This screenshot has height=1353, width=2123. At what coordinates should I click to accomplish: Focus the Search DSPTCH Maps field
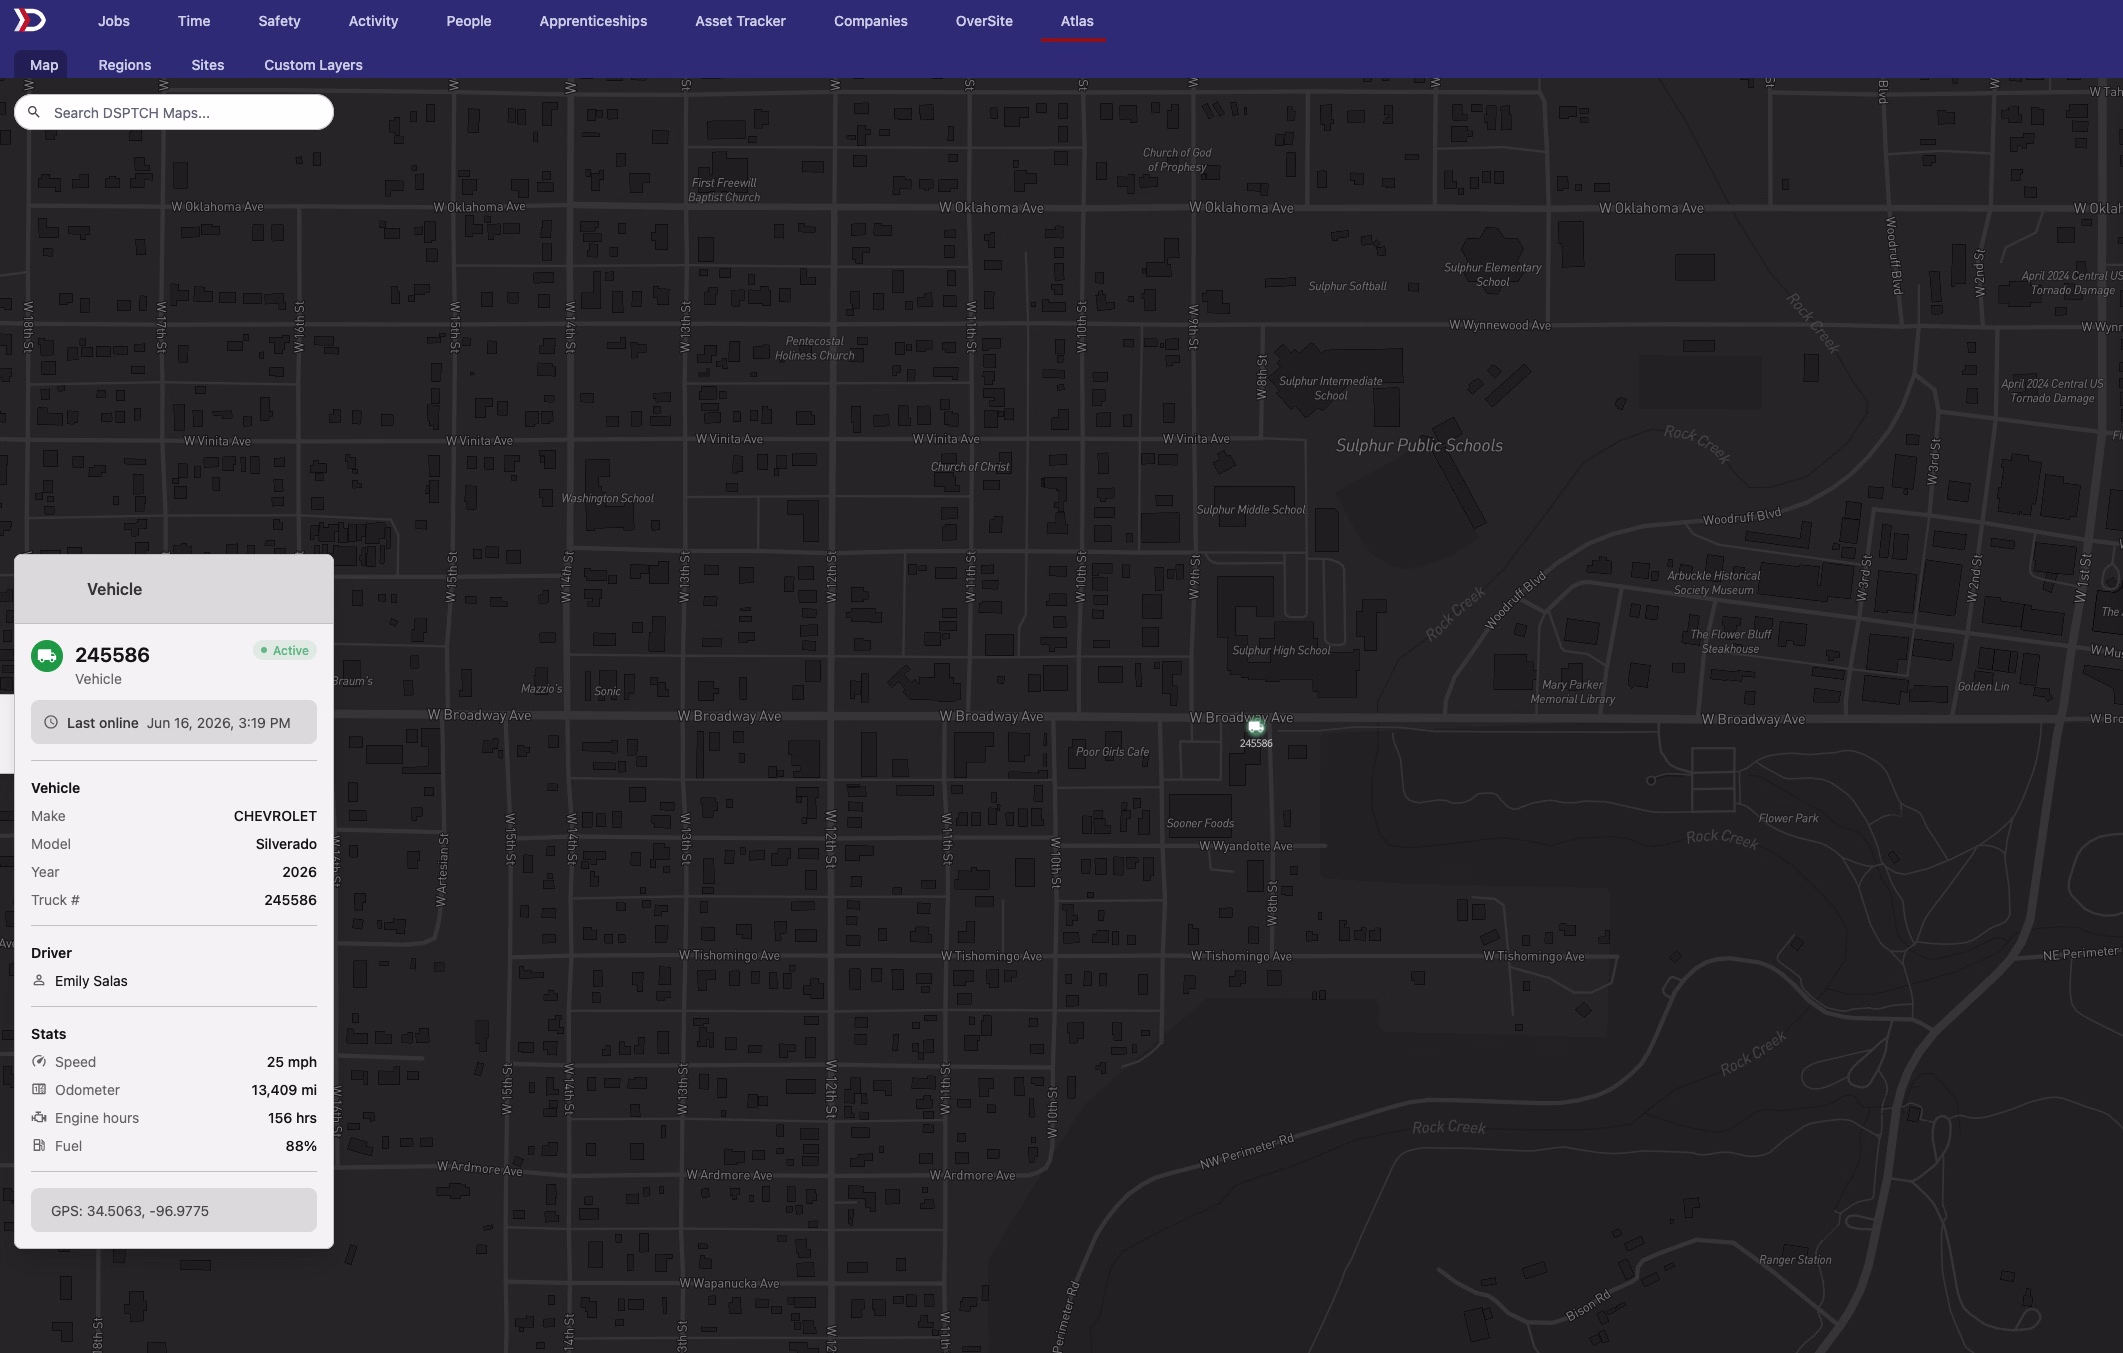174,112
